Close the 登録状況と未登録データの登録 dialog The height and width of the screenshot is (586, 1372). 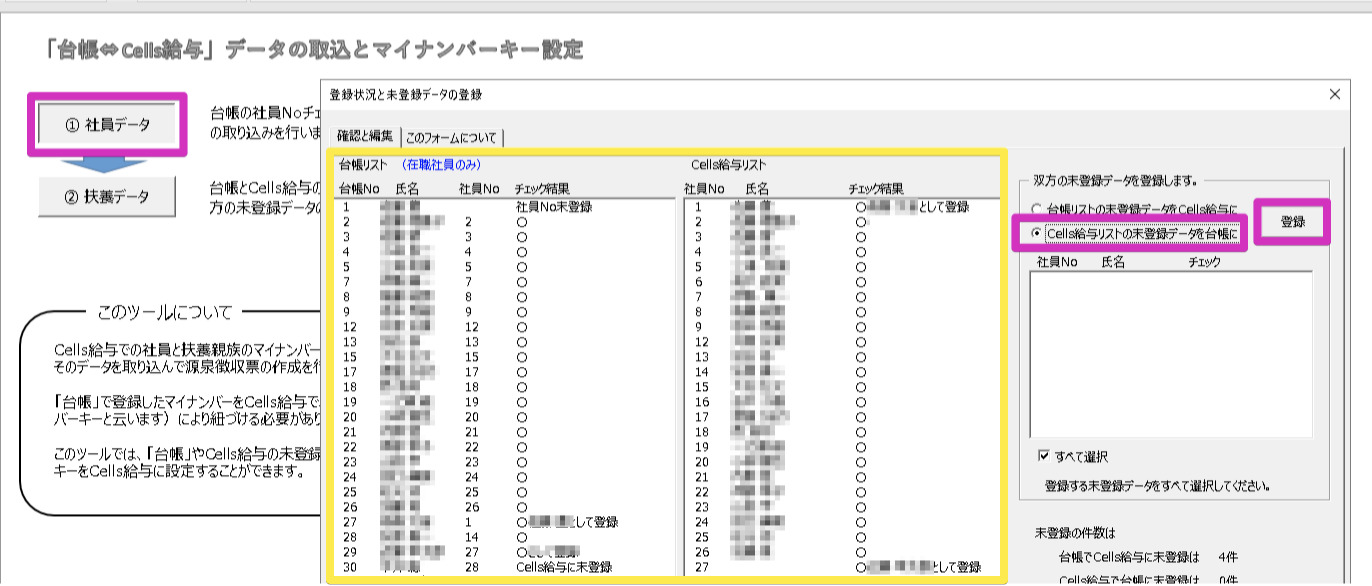(x=1334, y=95)
